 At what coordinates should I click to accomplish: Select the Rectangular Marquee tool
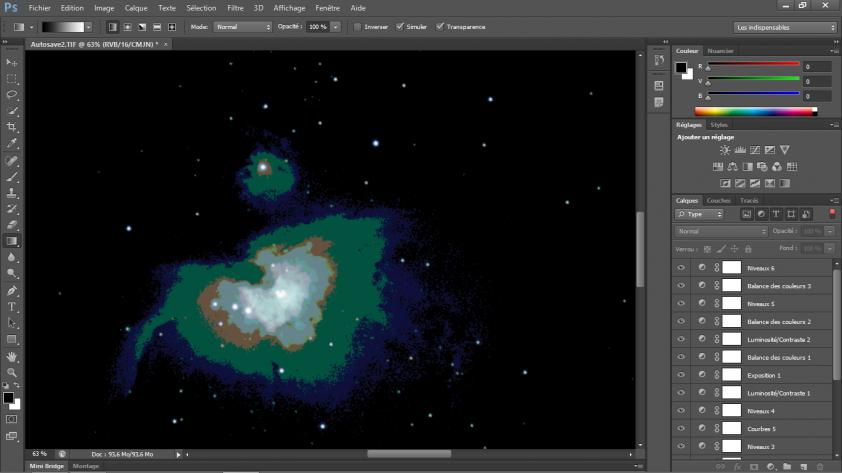11,79
